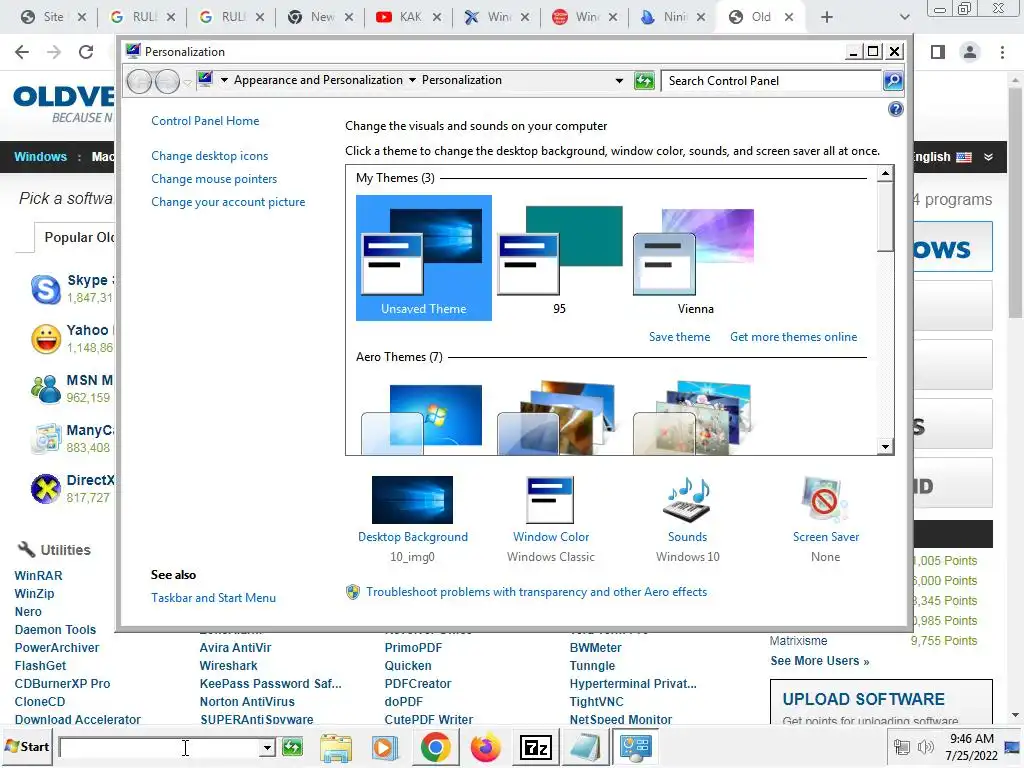
Task: Click the theme list scroll down arrow
Action: (x=885, y=447)
